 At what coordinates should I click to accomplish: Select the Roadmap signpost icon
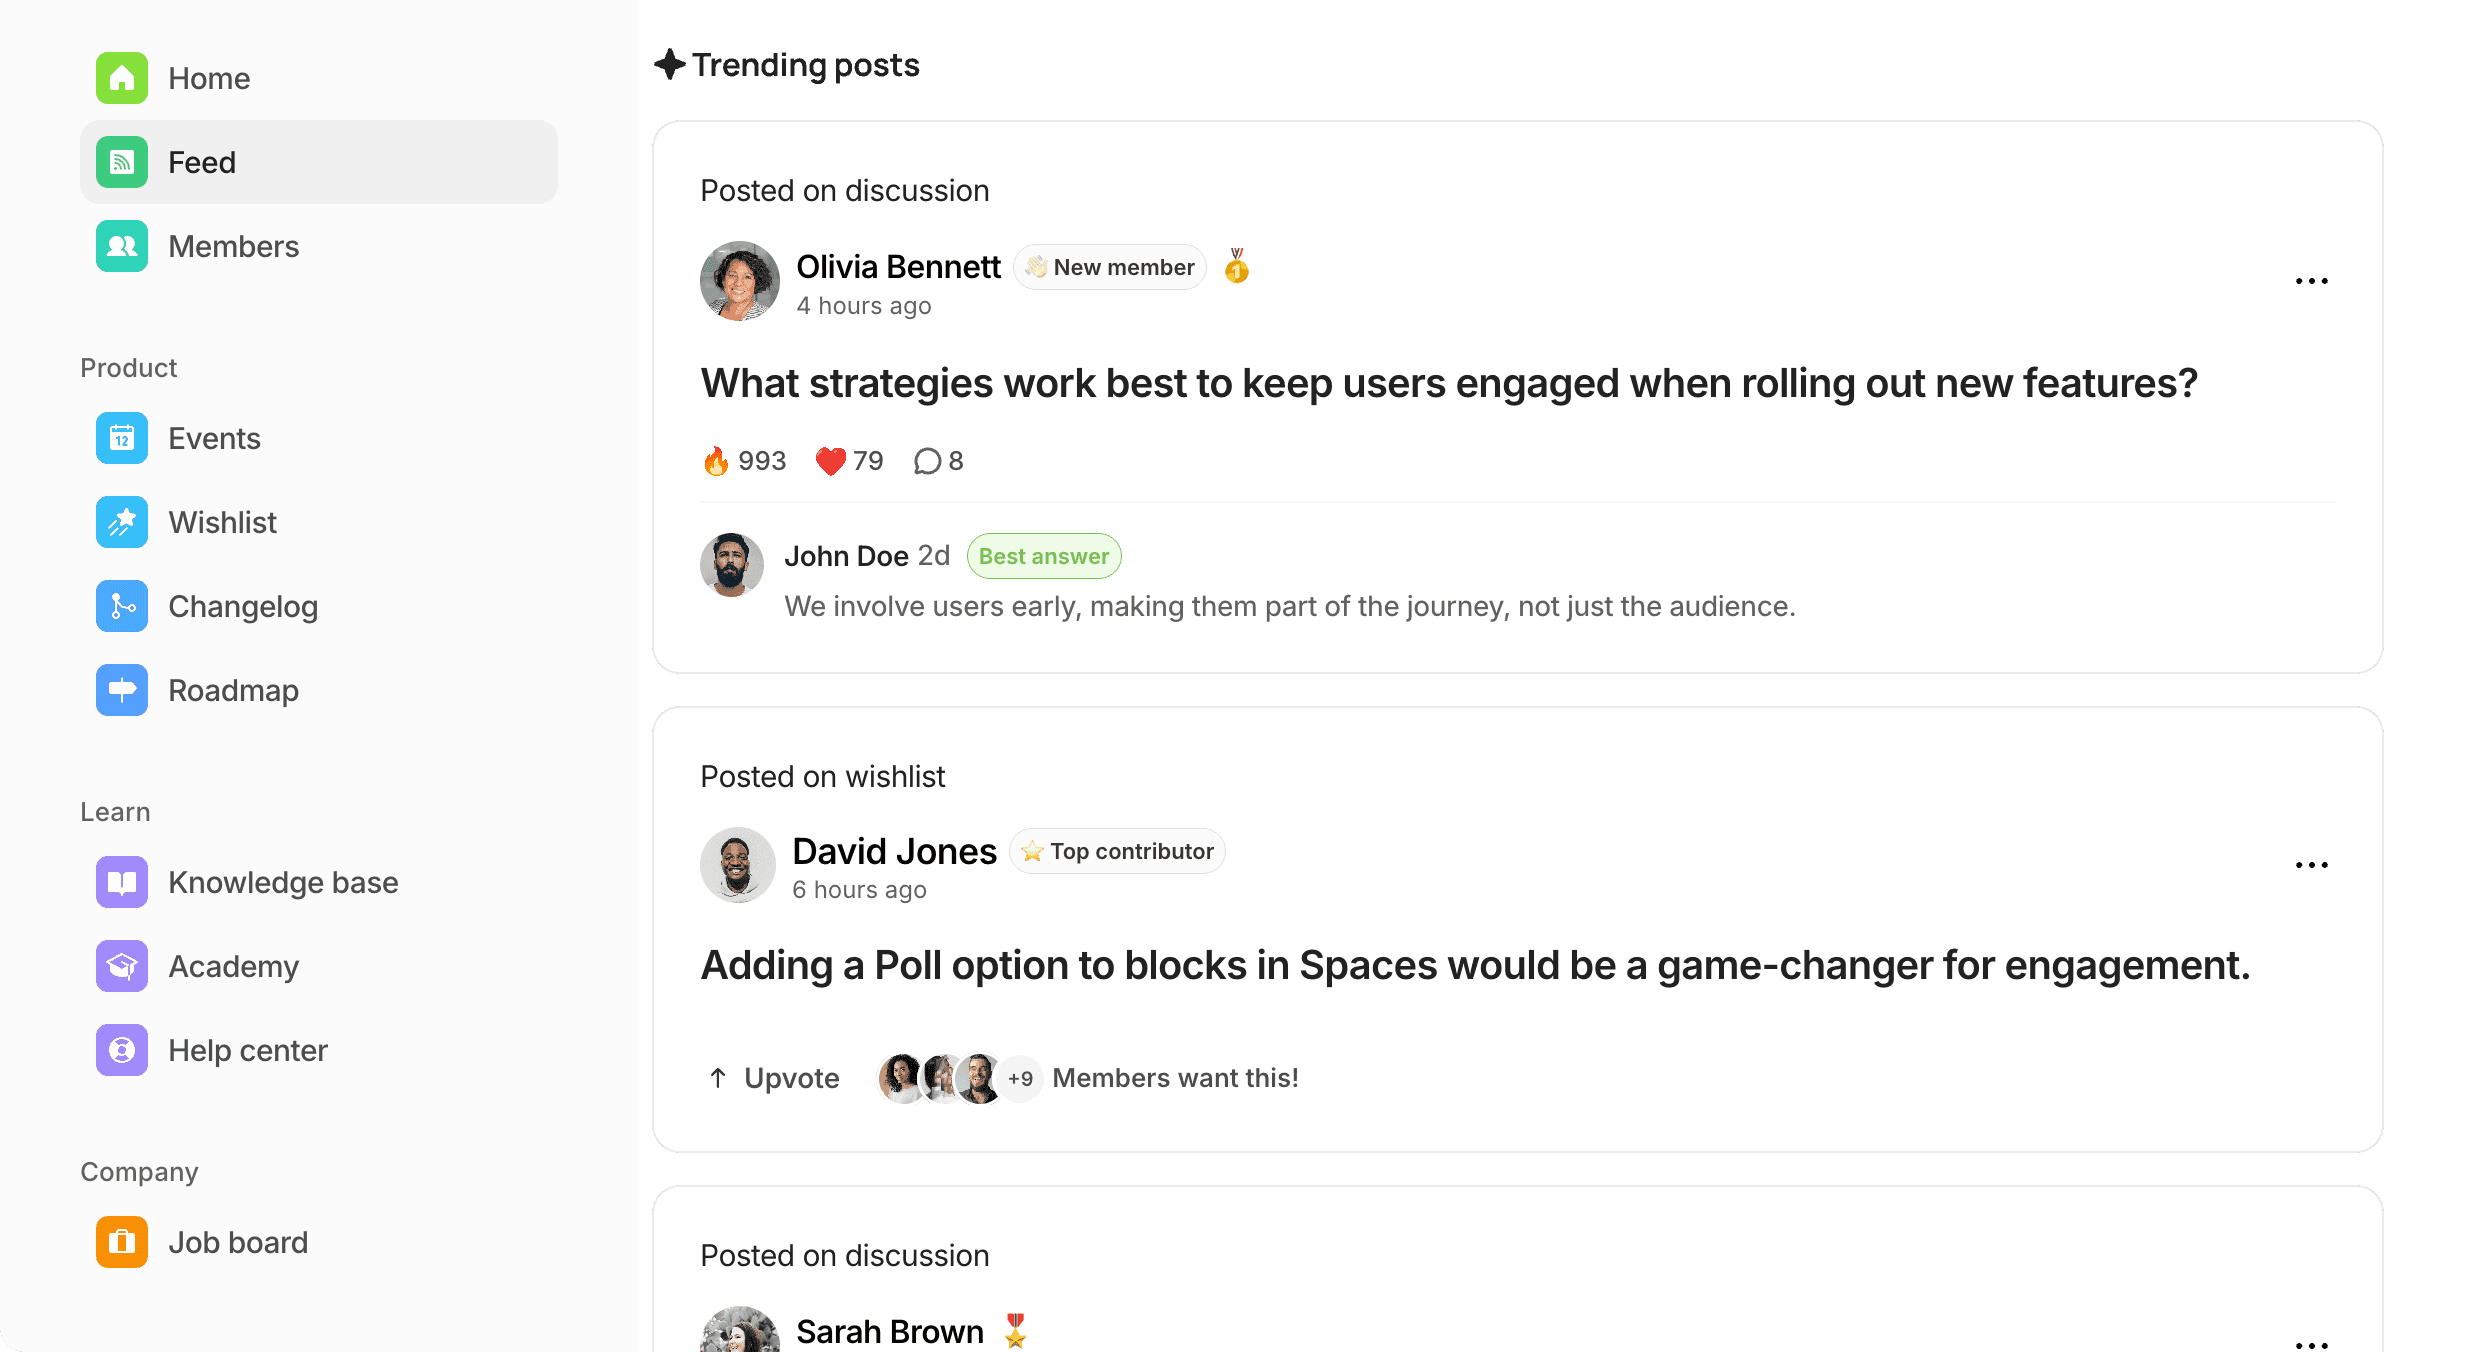(122, 690)
